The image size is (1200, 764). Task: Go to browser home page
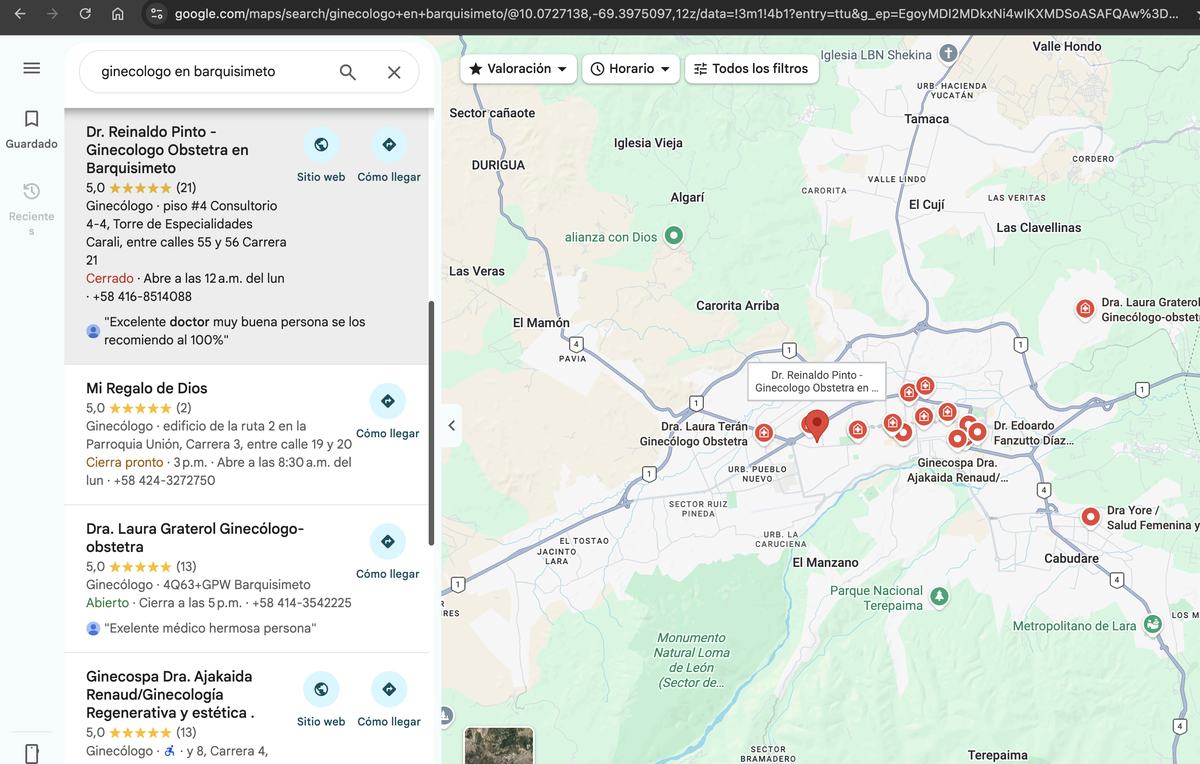click(118, 14)
